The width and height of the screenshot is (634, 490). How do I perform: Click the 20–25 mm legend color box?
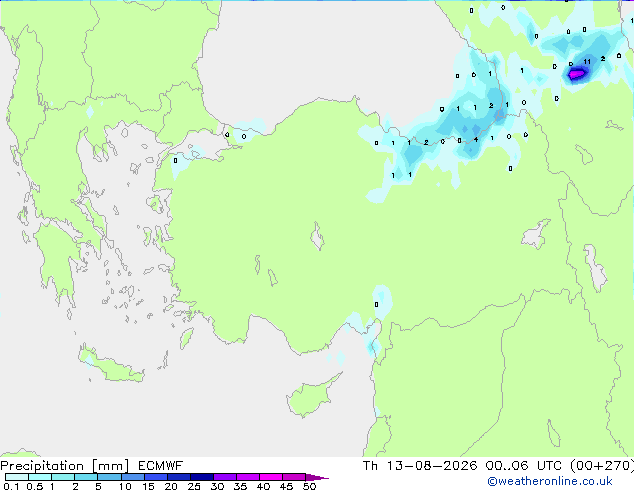click(178, 477)
